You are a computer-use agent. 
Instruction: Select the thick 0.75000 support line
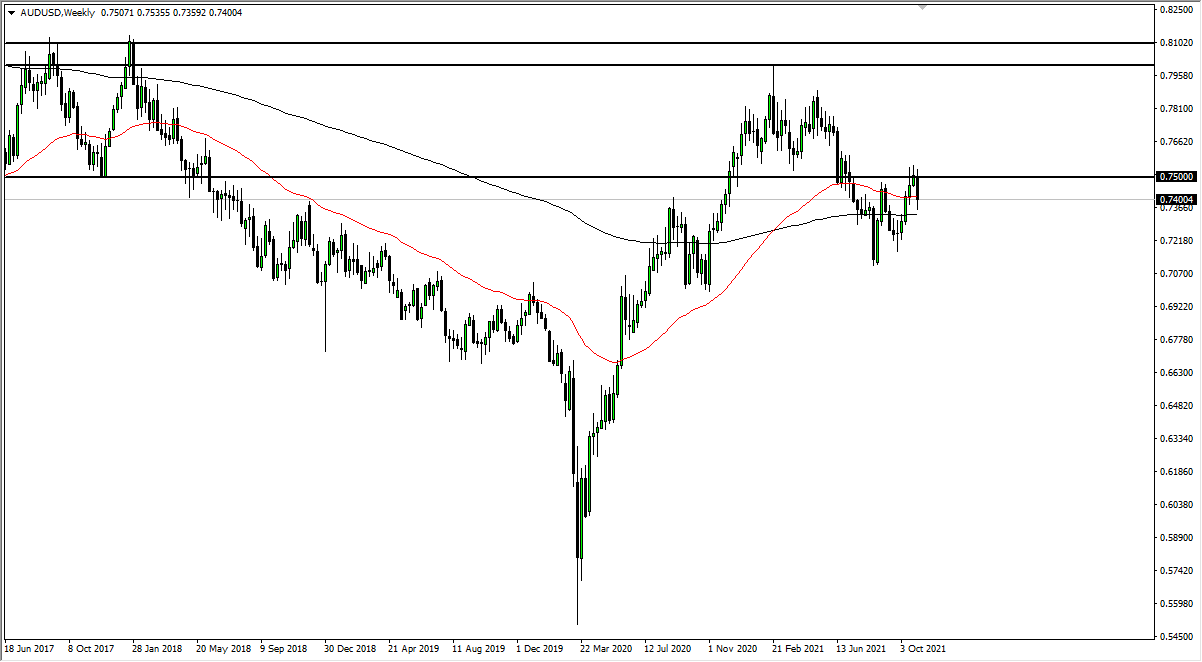pyautogui.click(x=600, y=176)
